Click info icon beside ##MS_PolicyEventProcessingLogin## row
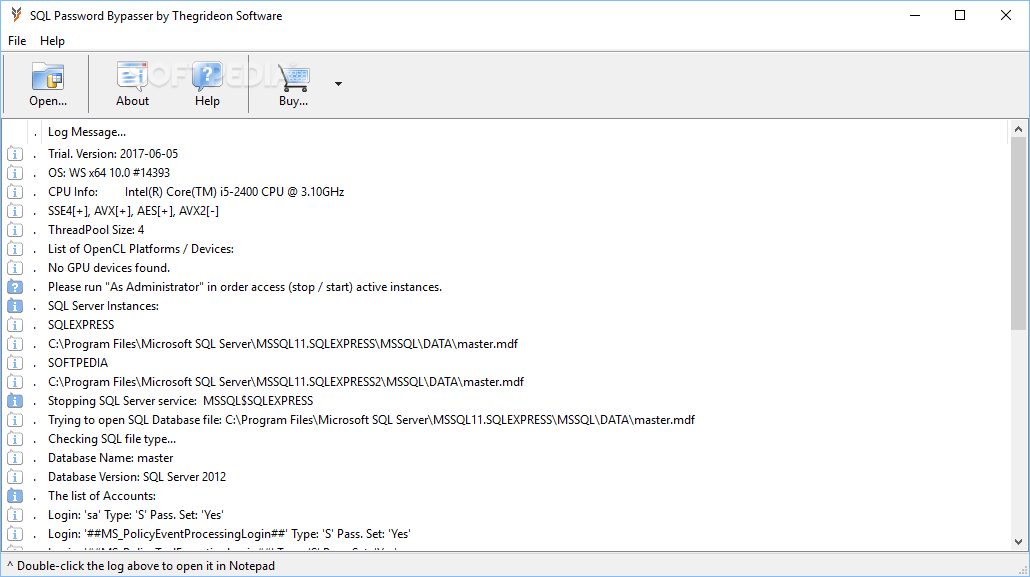The height and width of the screenshot is (577, 1030). [x=14, y=535]
